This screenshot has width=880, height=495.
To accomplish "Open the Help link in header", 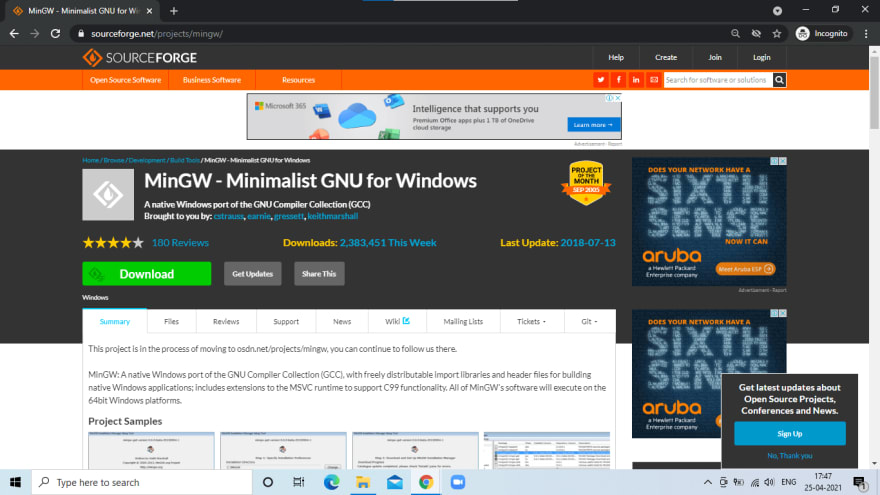I will (616, 57).
